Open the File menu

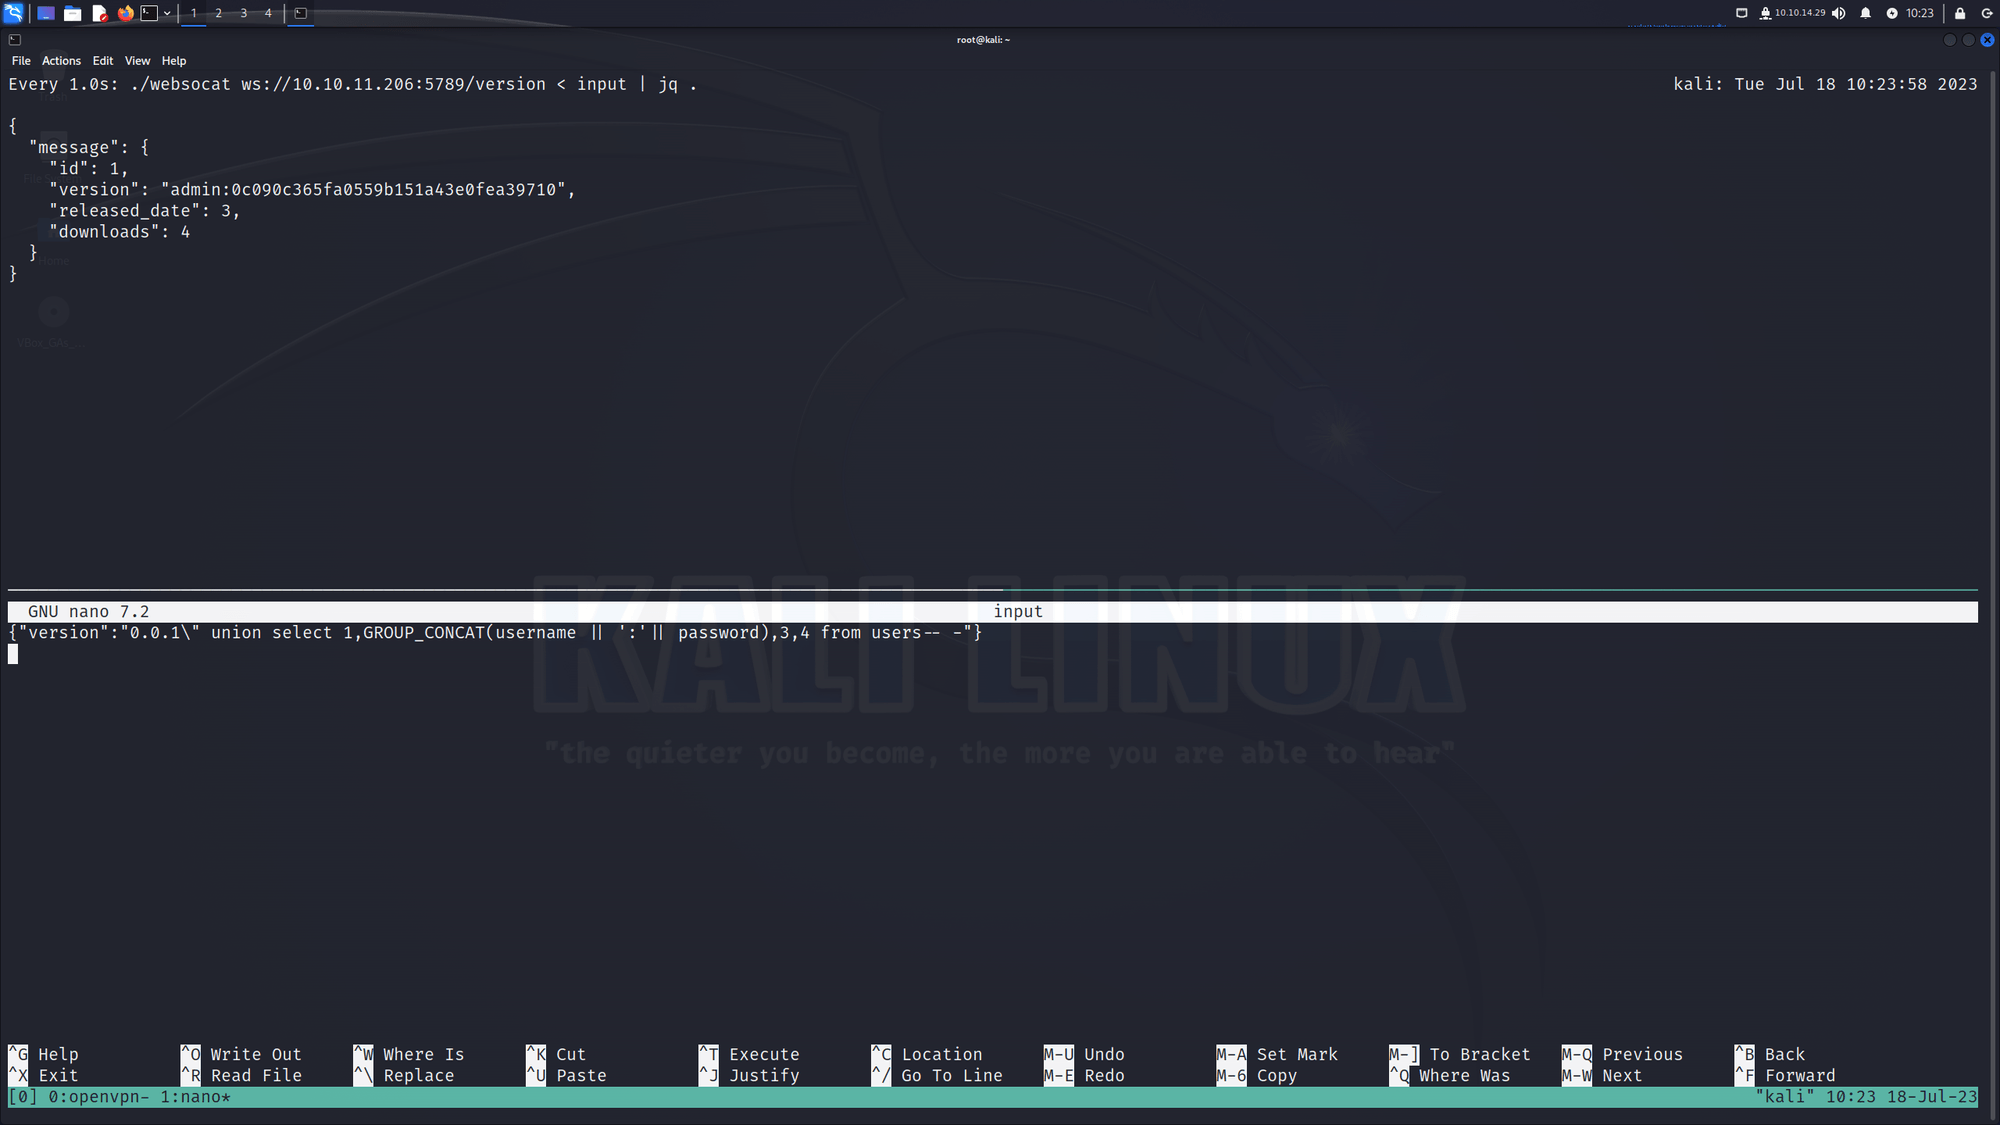click(21, 61)
